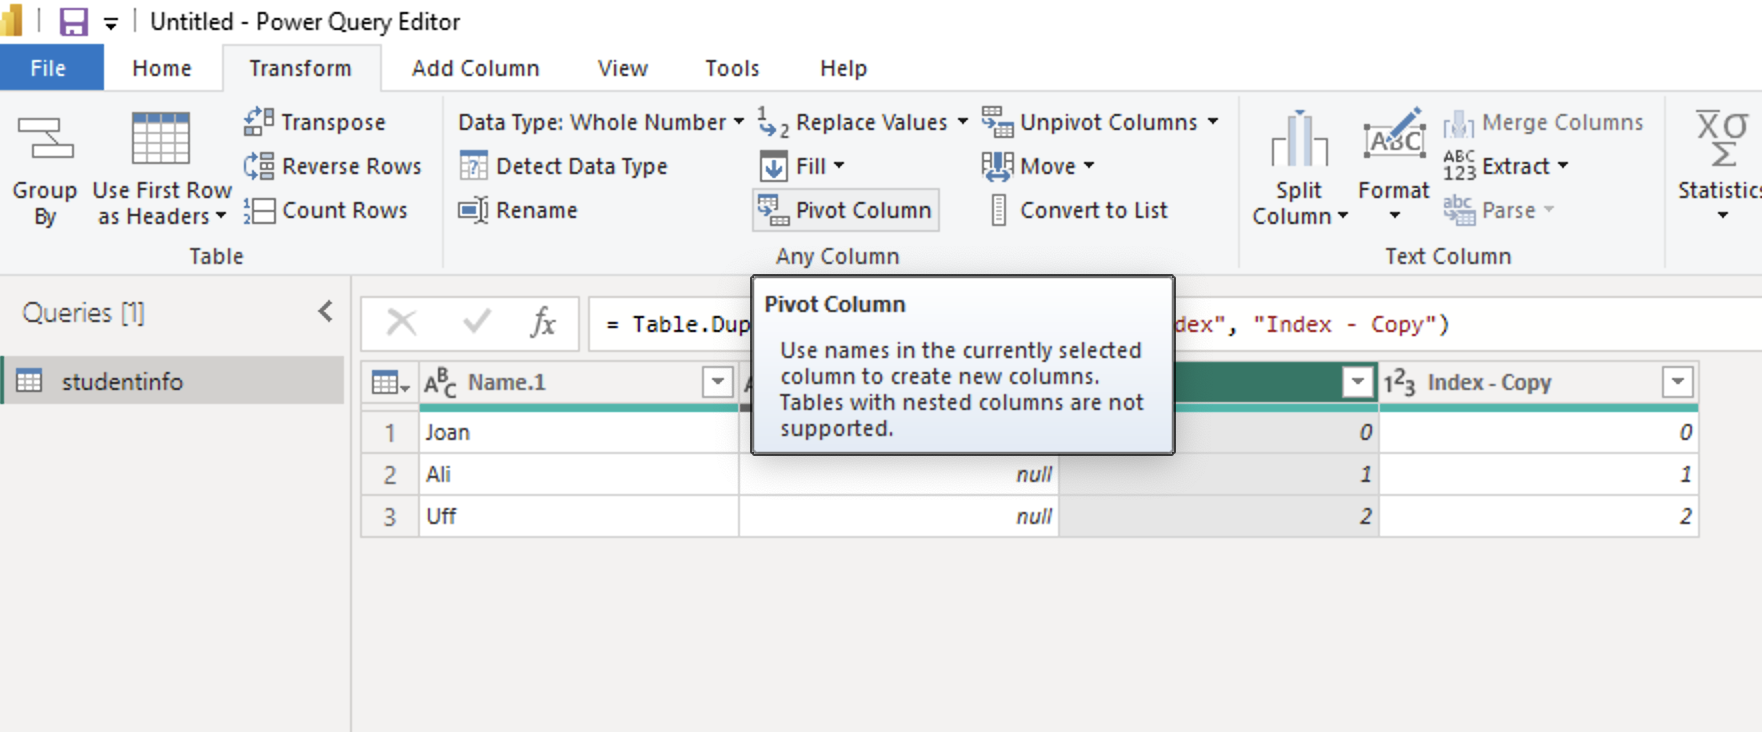Click the null cell in Ali's row

(x=899, y=474)
